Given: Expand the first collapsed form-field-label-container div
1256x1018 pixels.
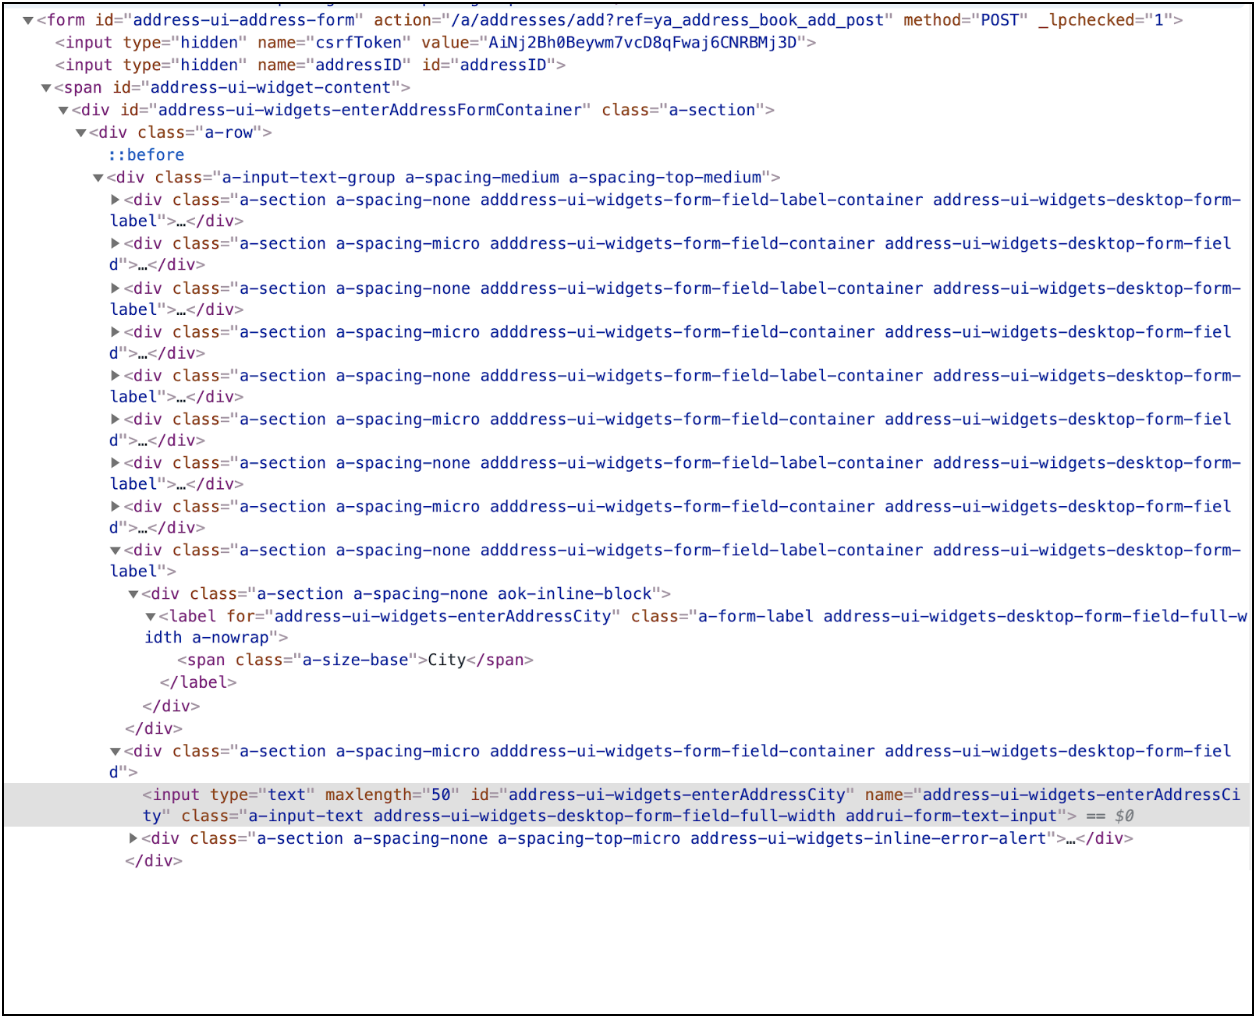Looking at the screenshot, I should click(x=116, y=200).
